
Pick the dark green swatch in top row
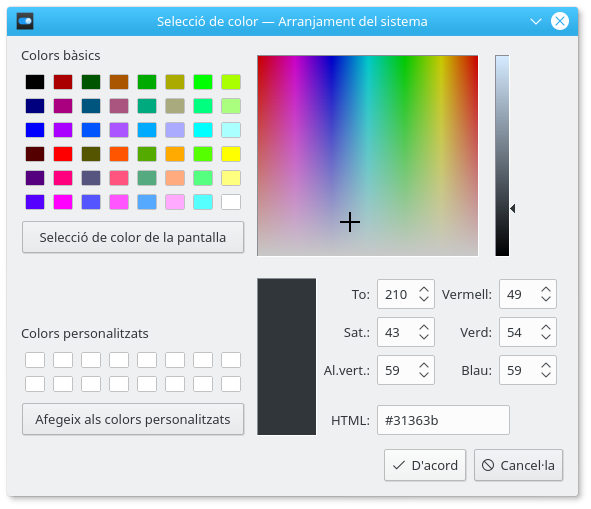point(91,82)
